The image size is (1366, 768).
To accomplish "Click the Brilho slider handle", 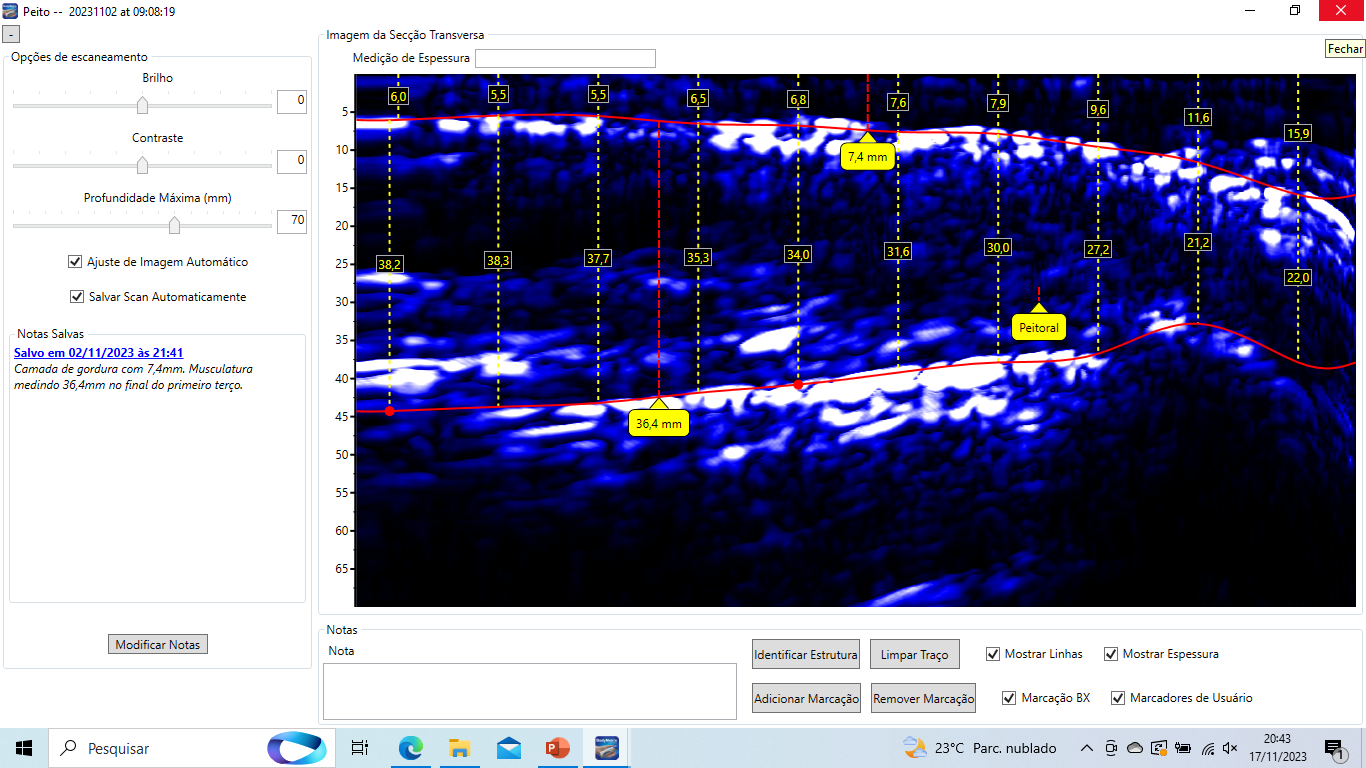I will pos(142,105).
